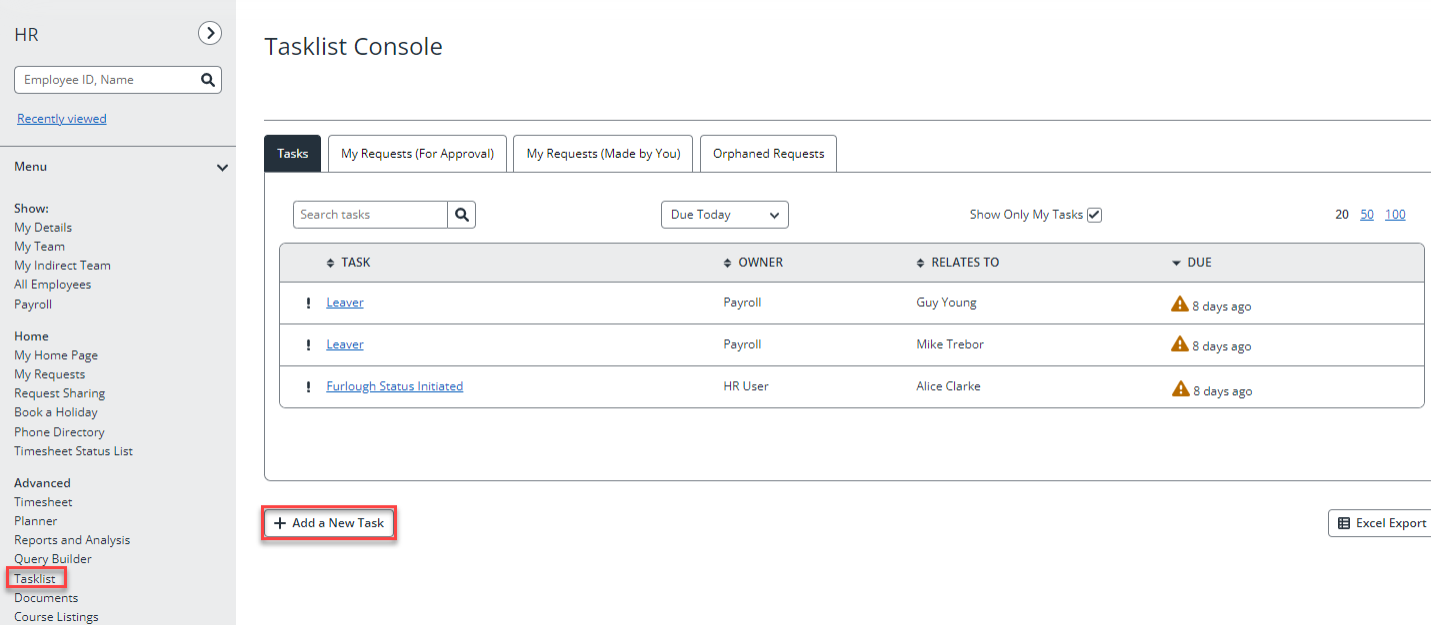Viewport: 1431px width, 625px height.
Task: Open My Requests (For Approval) tab
Action: [417, 153]
